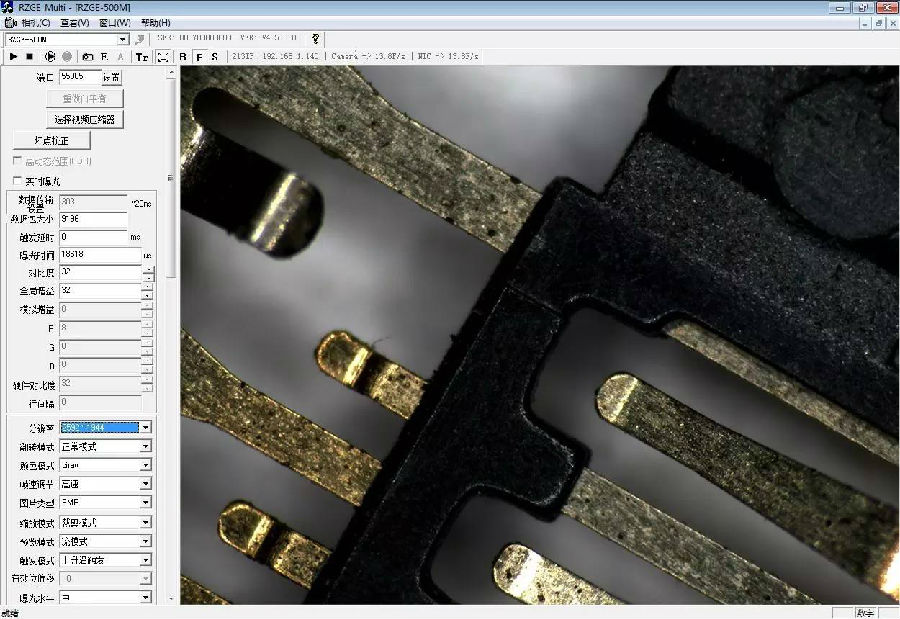Viewport: 900px width, 619px height.
Task: Click the panel scroll-down arrow
Action: tap(170, 599)
